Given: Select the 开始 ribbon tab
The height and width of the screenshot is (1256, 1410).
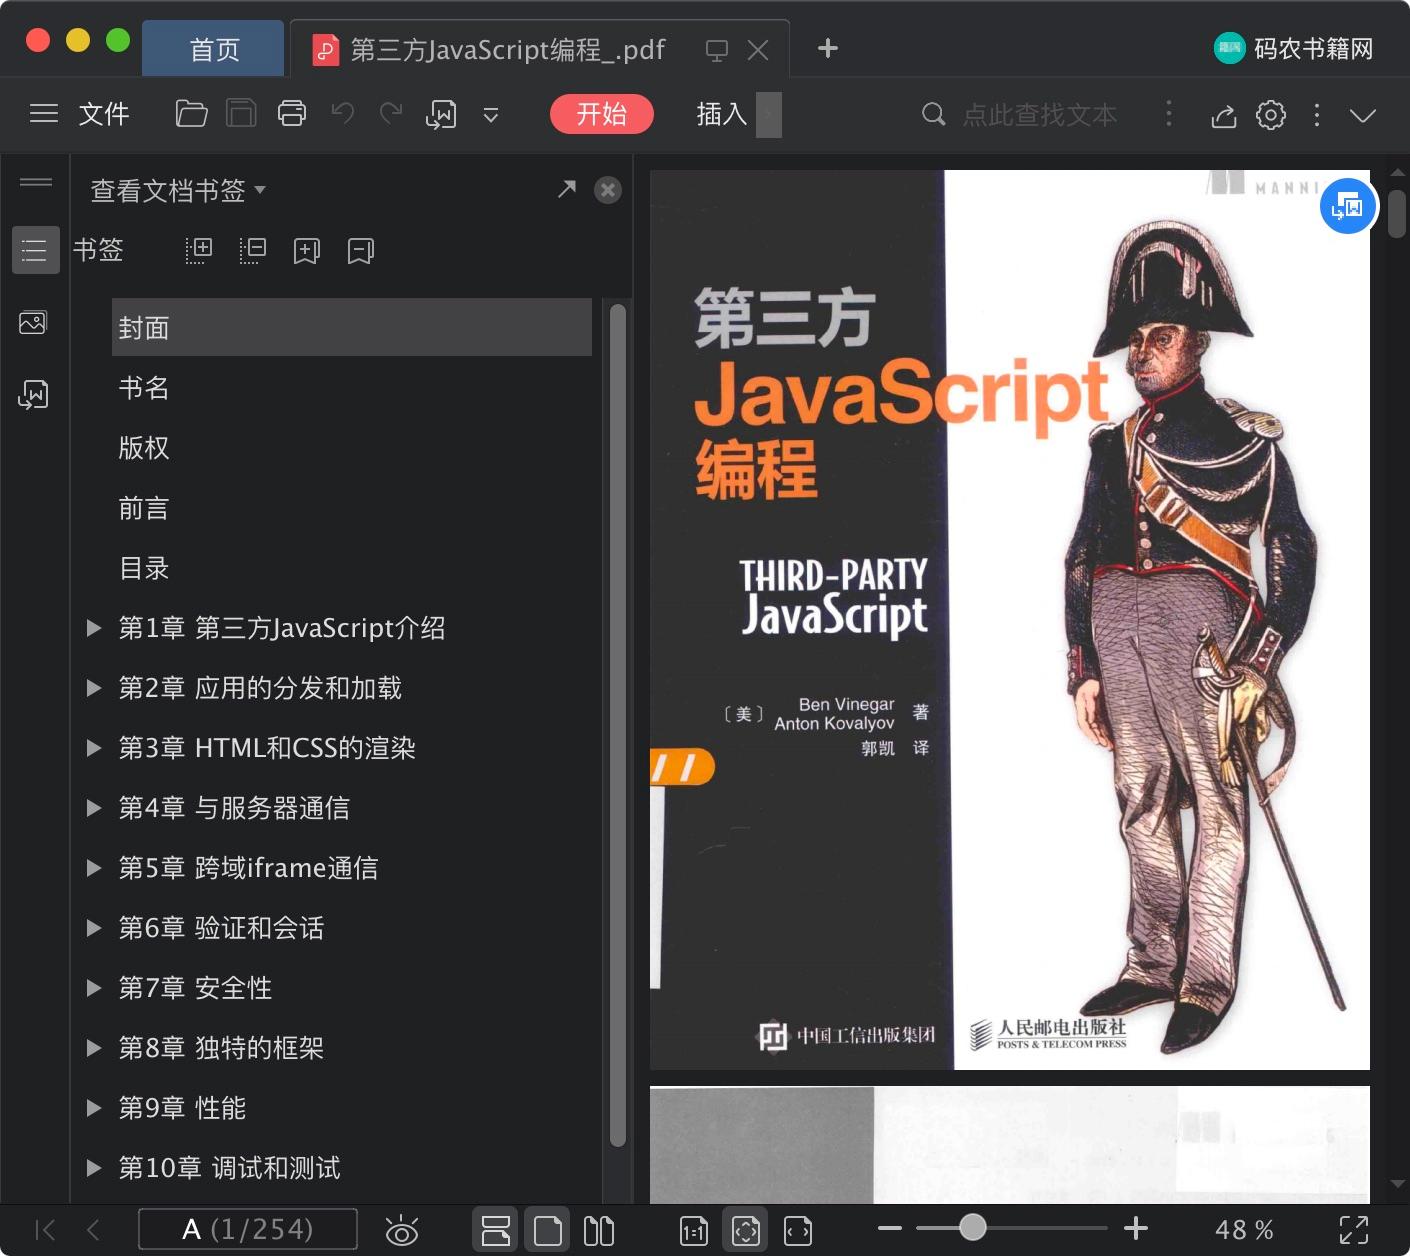Looking at the screenshot, I should click(602, 114).
